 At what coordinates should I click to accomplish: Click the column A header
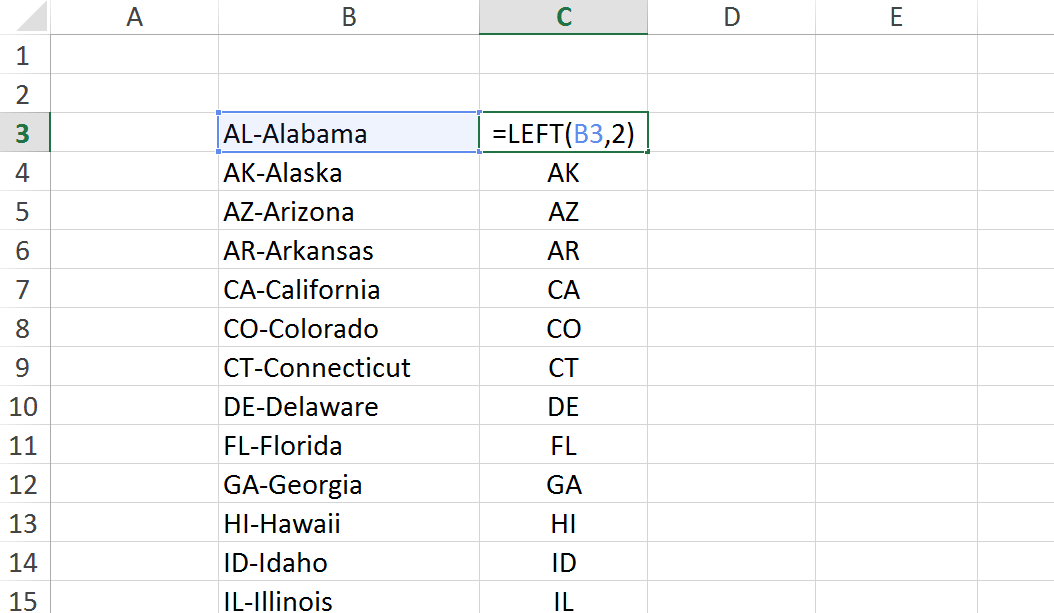pos(134,17)
